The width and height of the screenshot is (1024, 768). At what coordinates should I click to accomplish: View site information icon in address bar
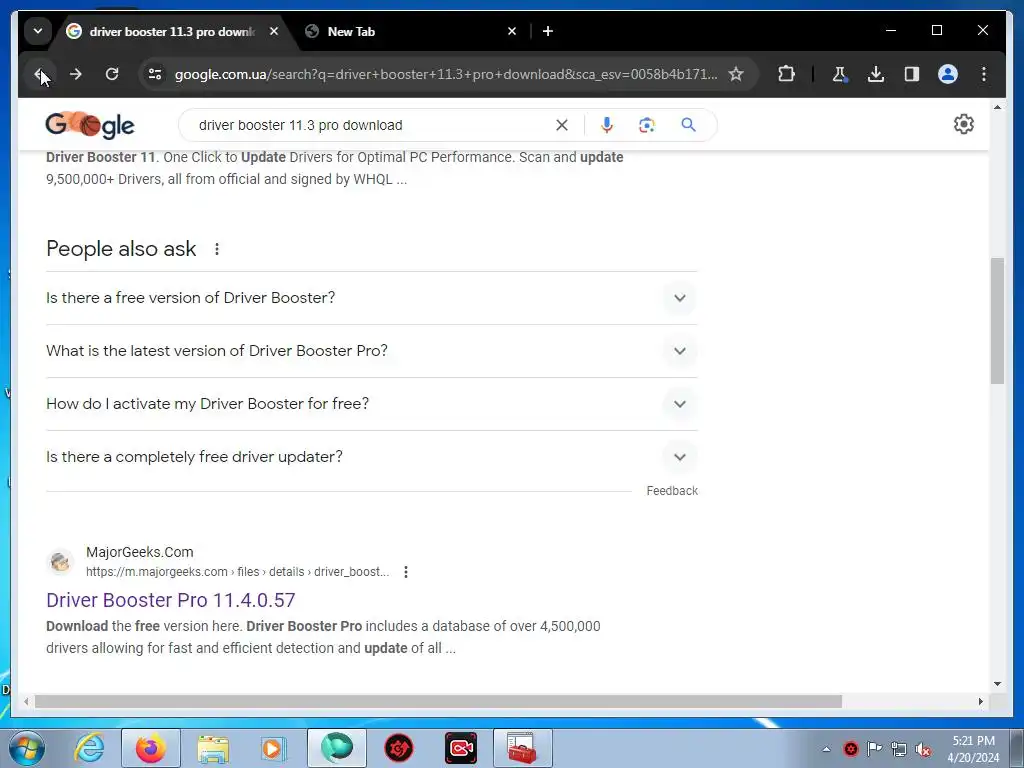(x=155, y=74)
